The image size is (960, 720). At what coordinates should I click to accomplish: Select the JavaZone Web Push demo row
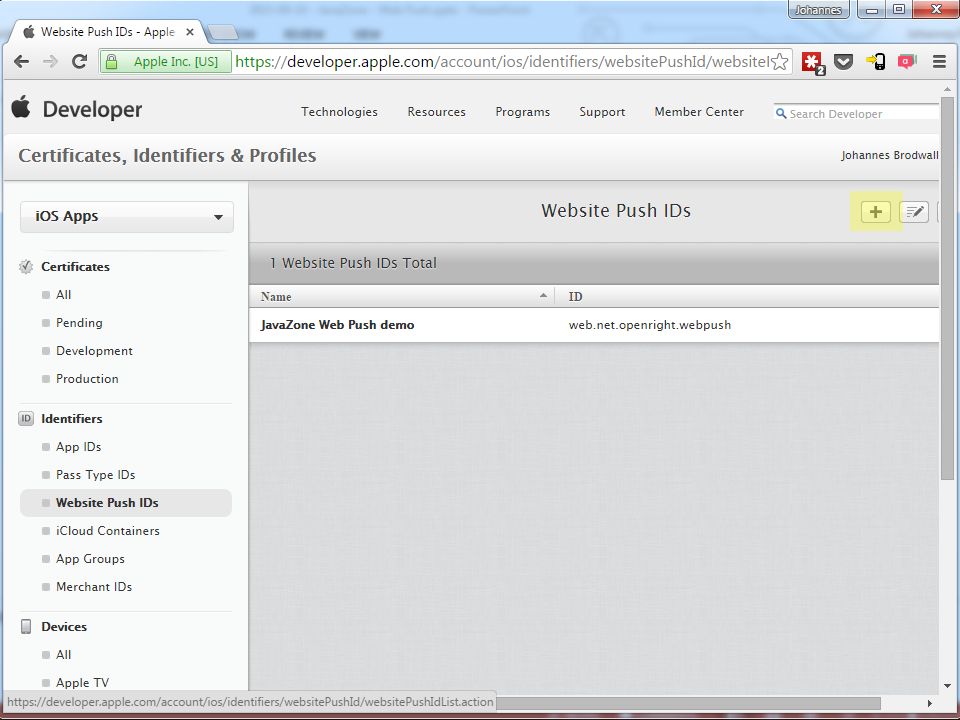594,325
